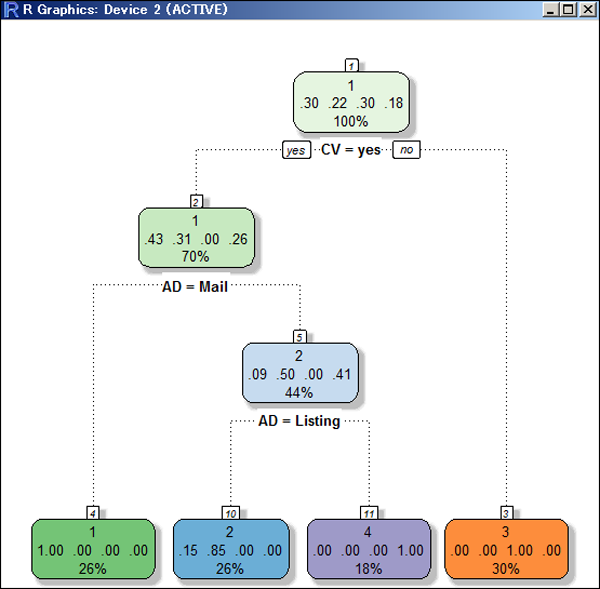Screen dimensions: 600x589
Task: Click the small node number 2 label
Action: point(196,201)
